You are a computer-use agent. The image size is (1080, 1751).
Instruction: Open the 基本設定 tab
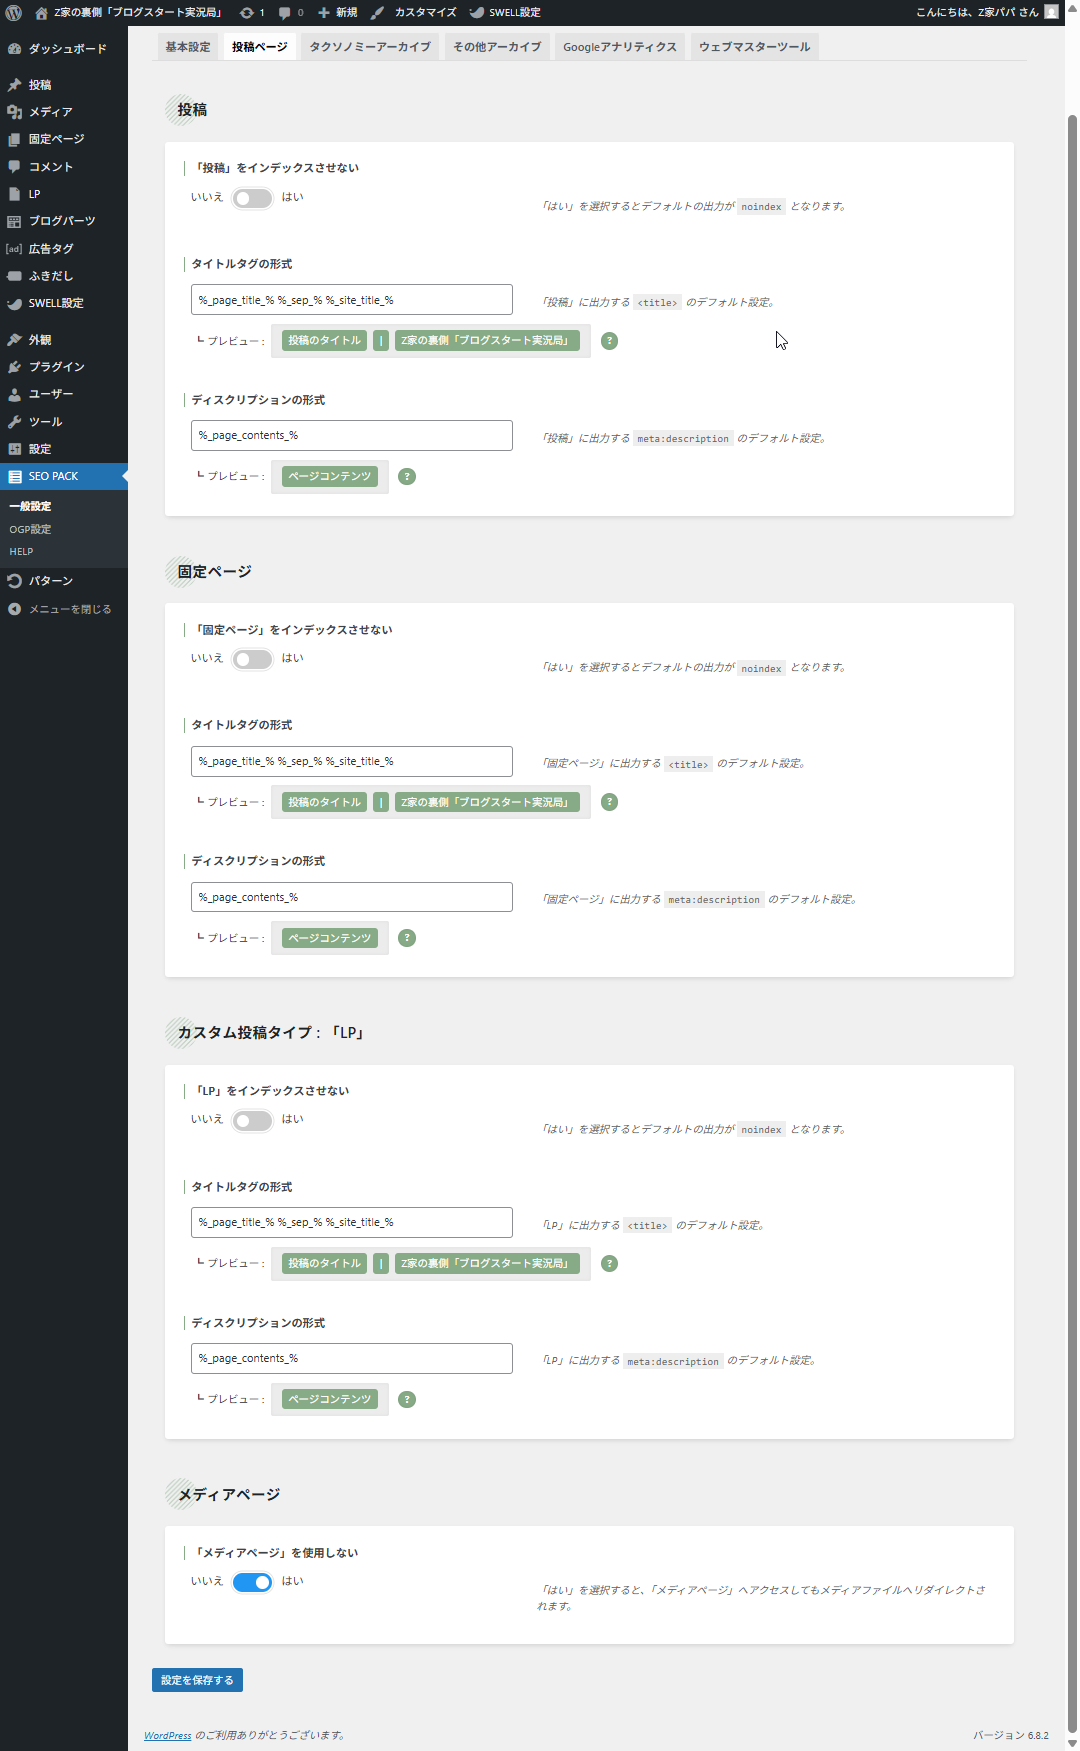[x=188, y=47]
